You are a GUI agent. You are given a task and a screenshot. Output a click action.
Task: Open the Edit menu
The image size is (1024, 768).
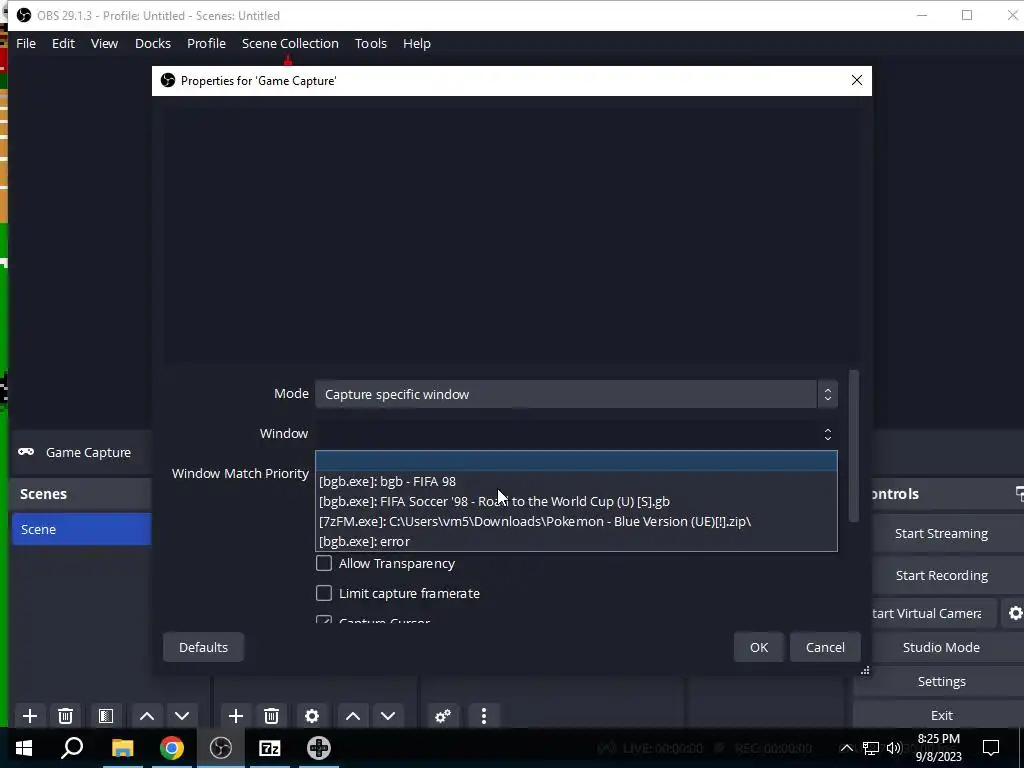click(63, 43)
